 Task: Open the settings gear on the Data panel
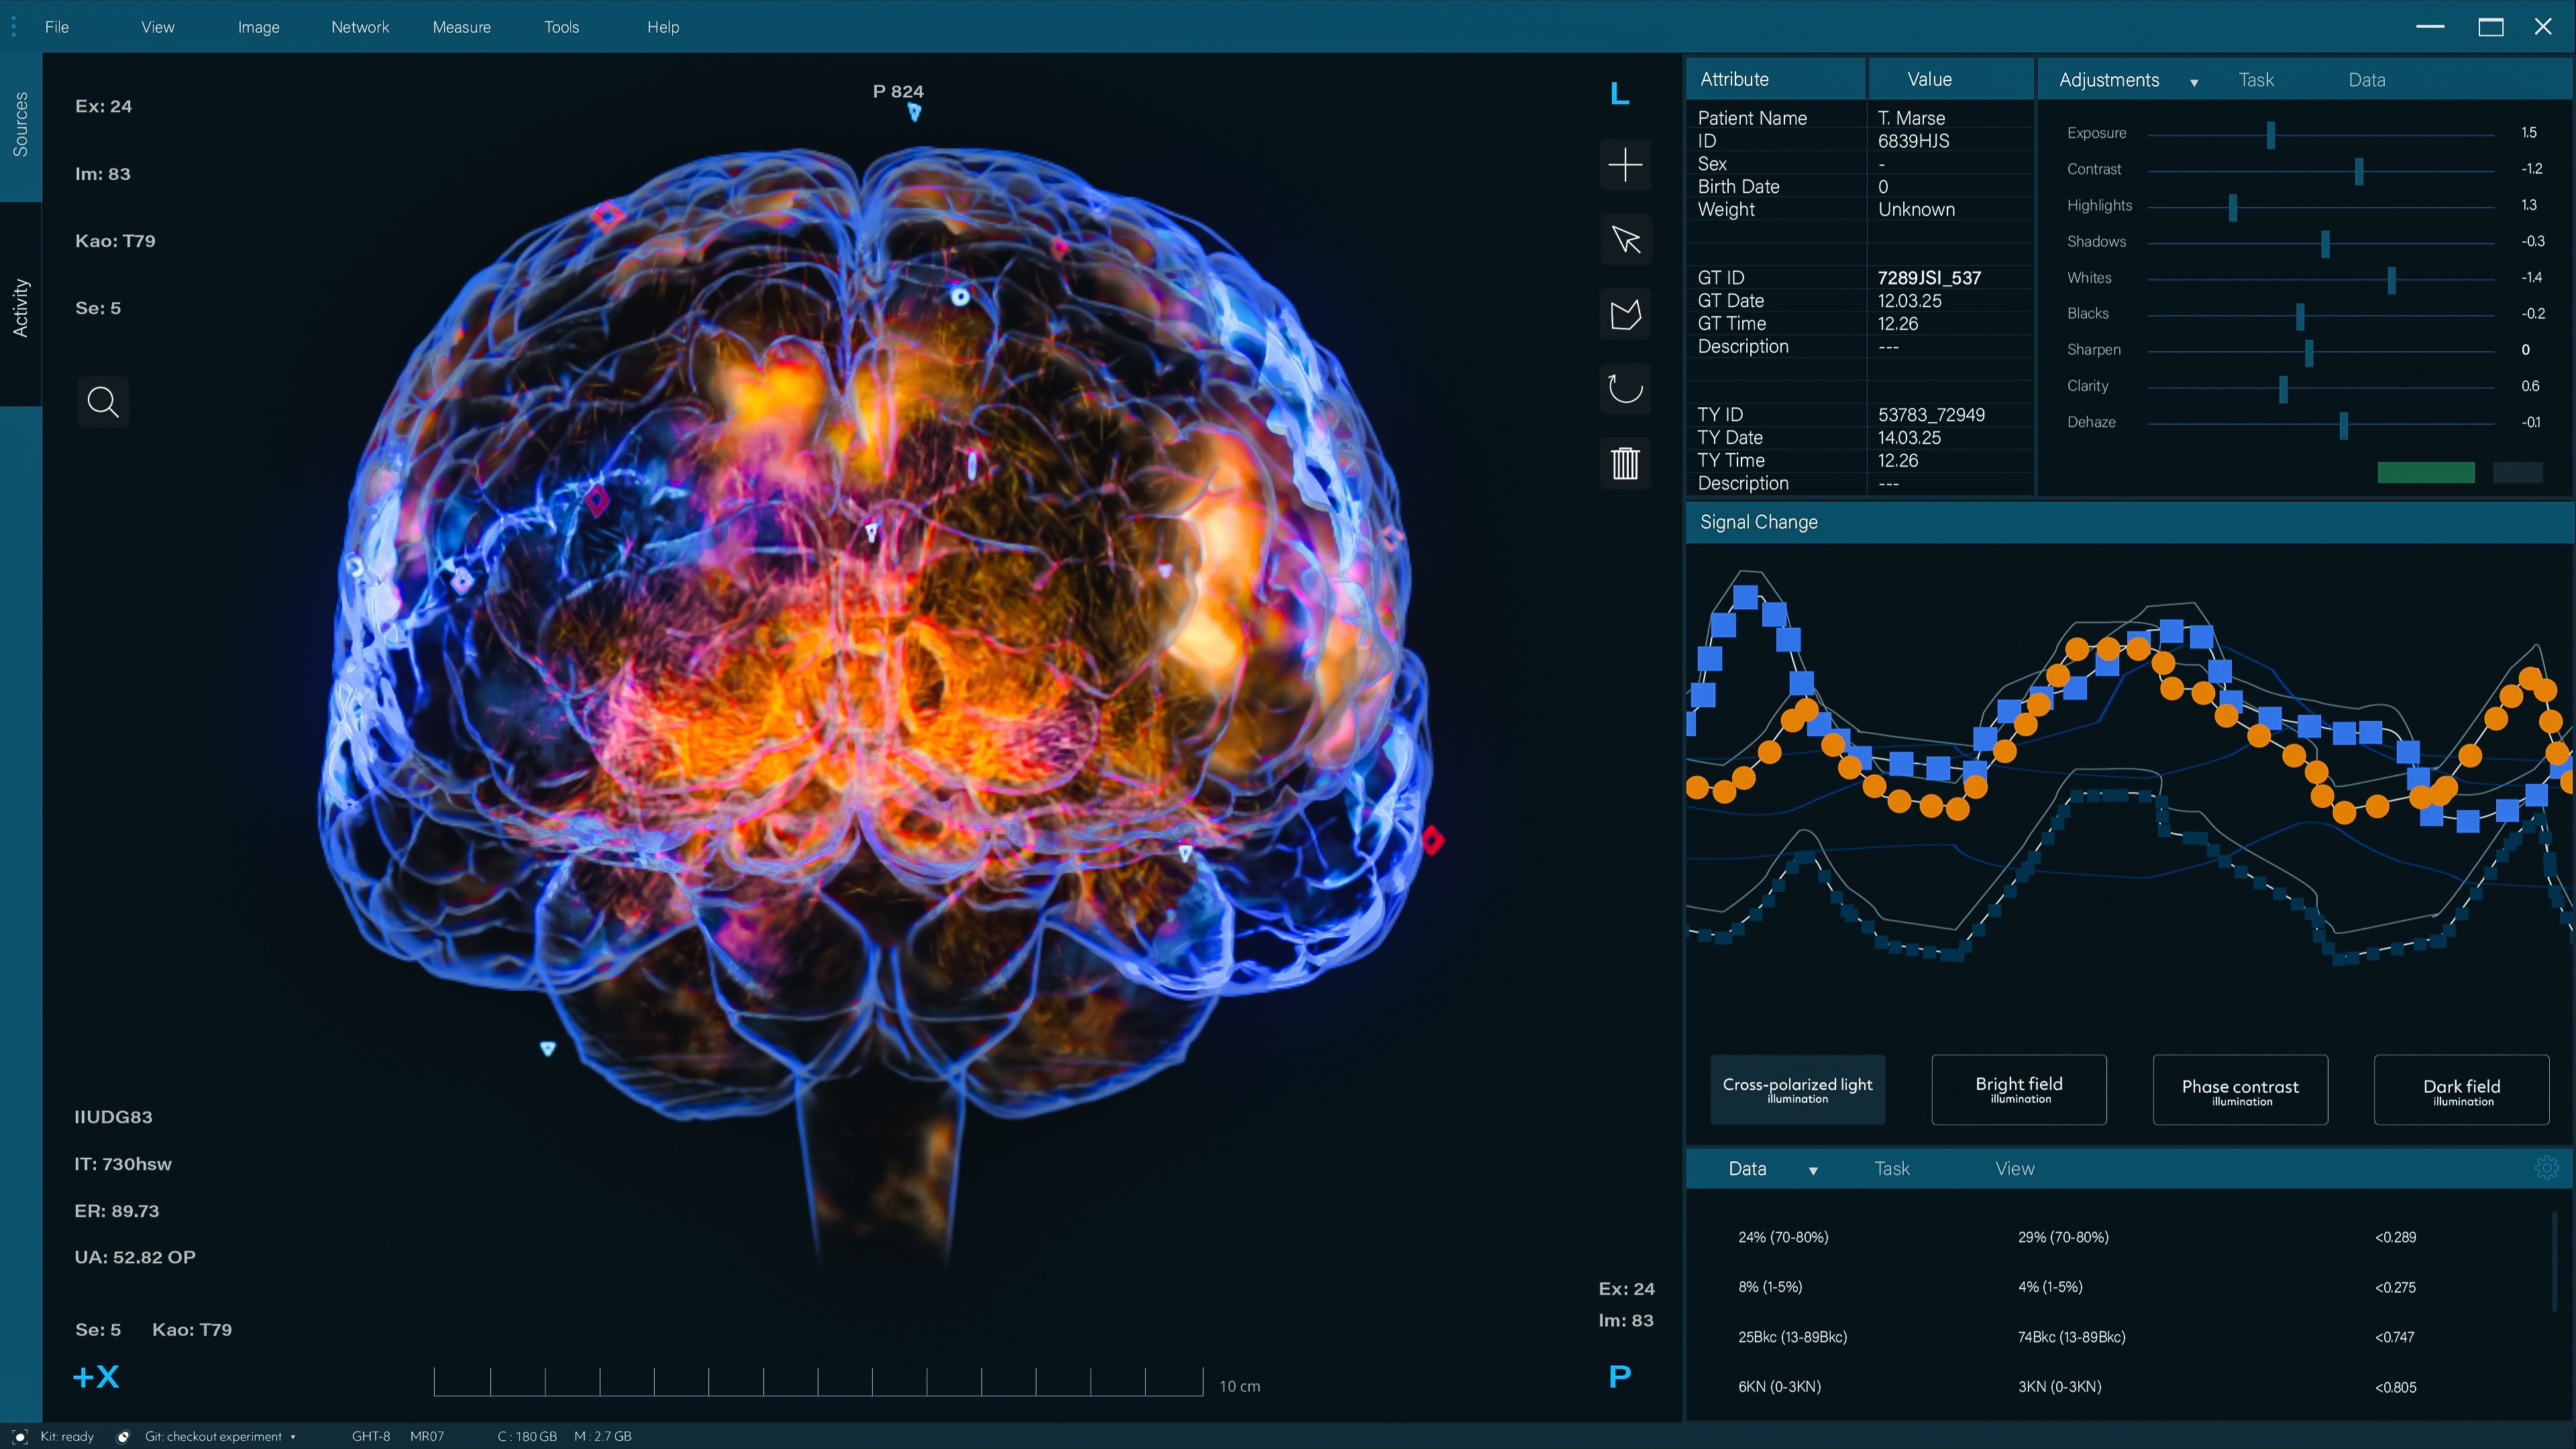[x=2548, y=1167]
